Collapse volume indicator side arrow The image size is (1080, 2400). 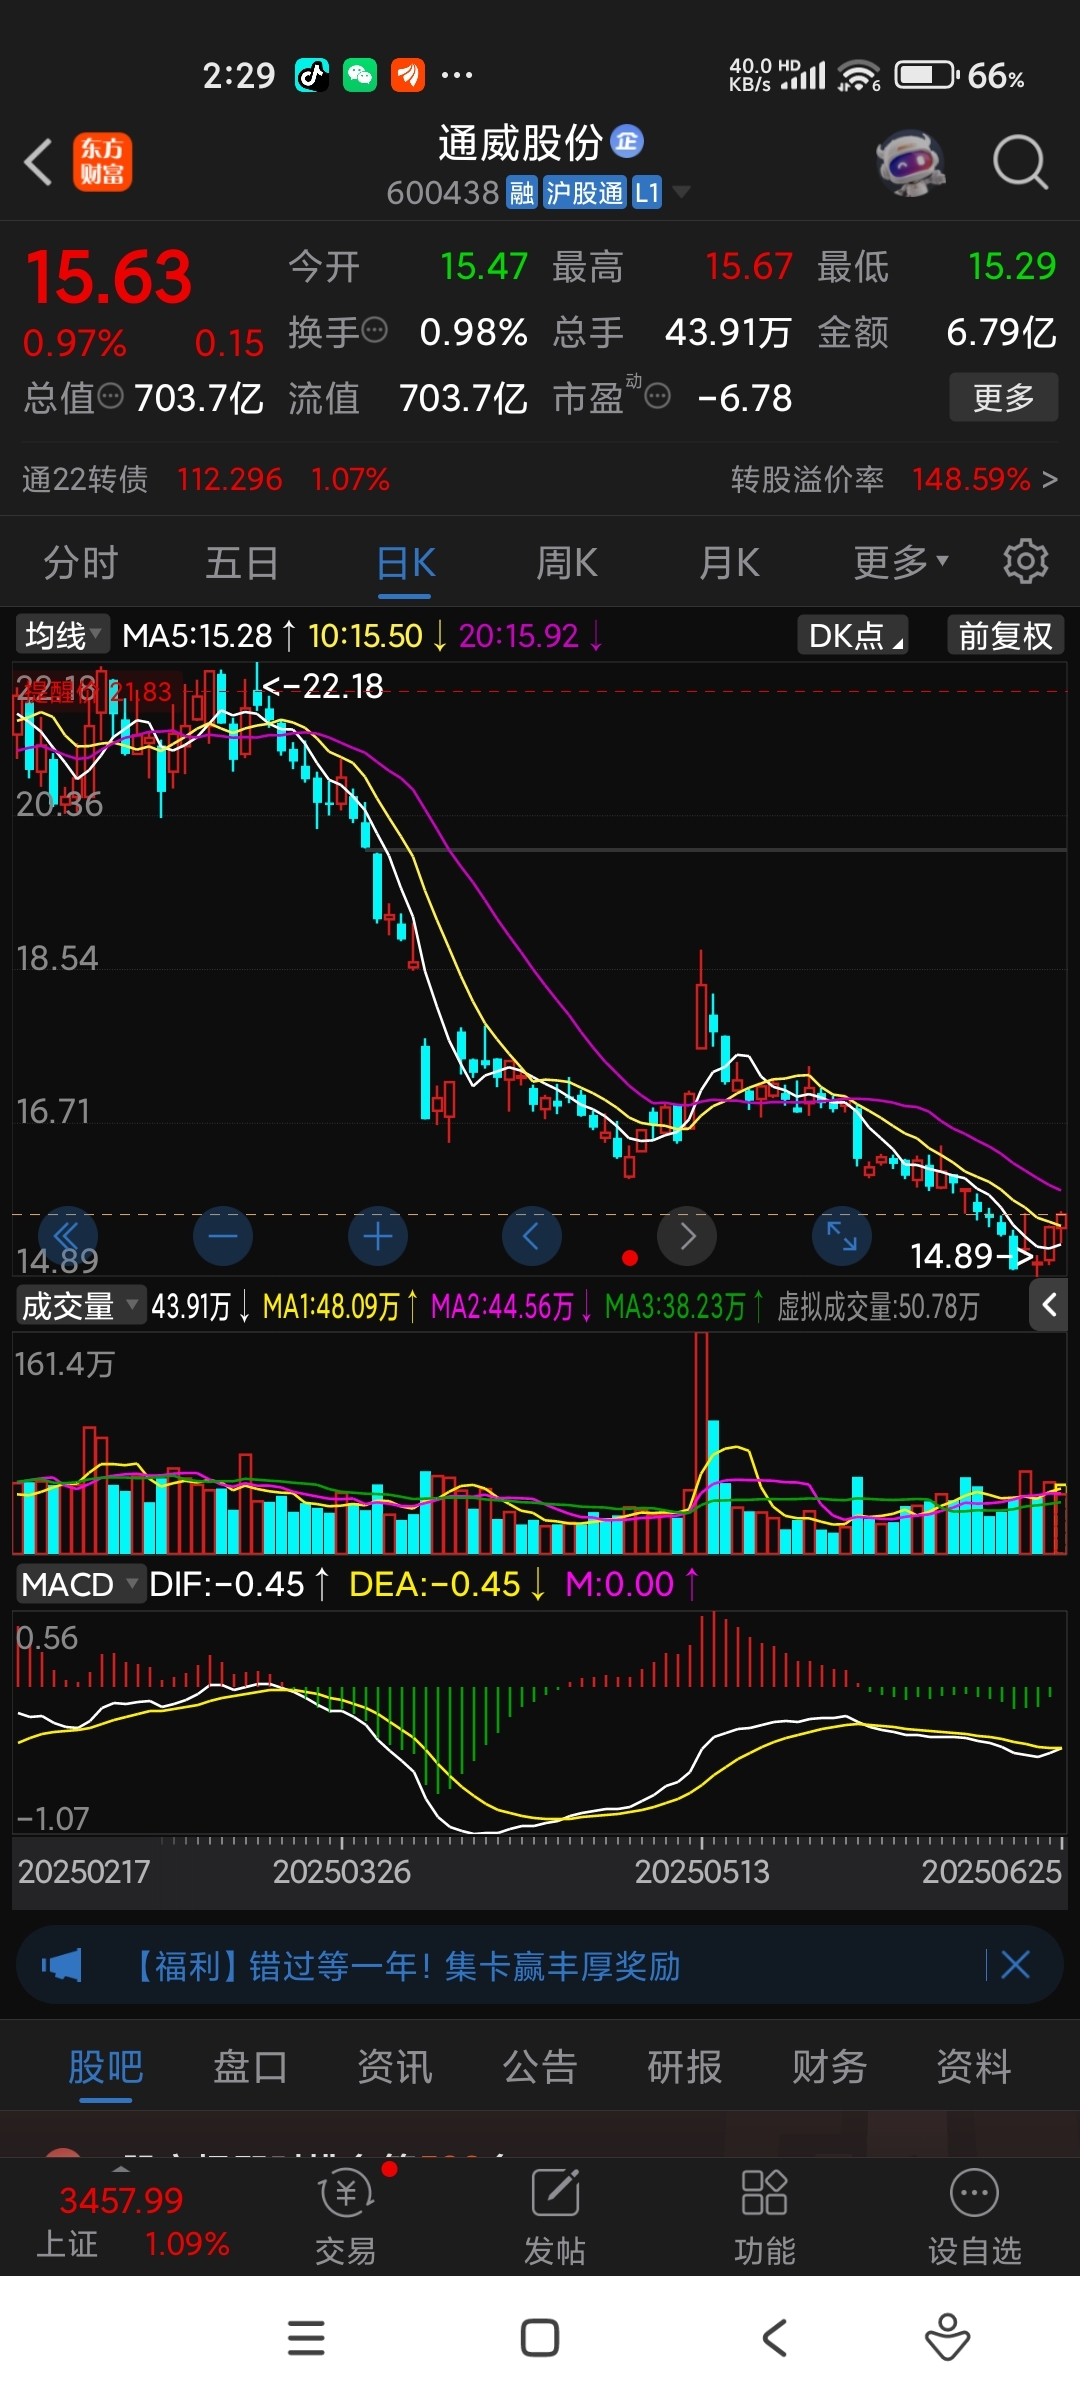point(1049,1305)
